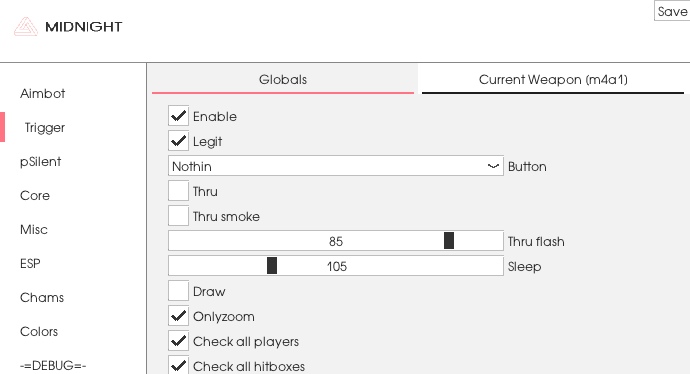
Task: Disable the Onlyzoom checkbox
Action: (x=178, y=316)
